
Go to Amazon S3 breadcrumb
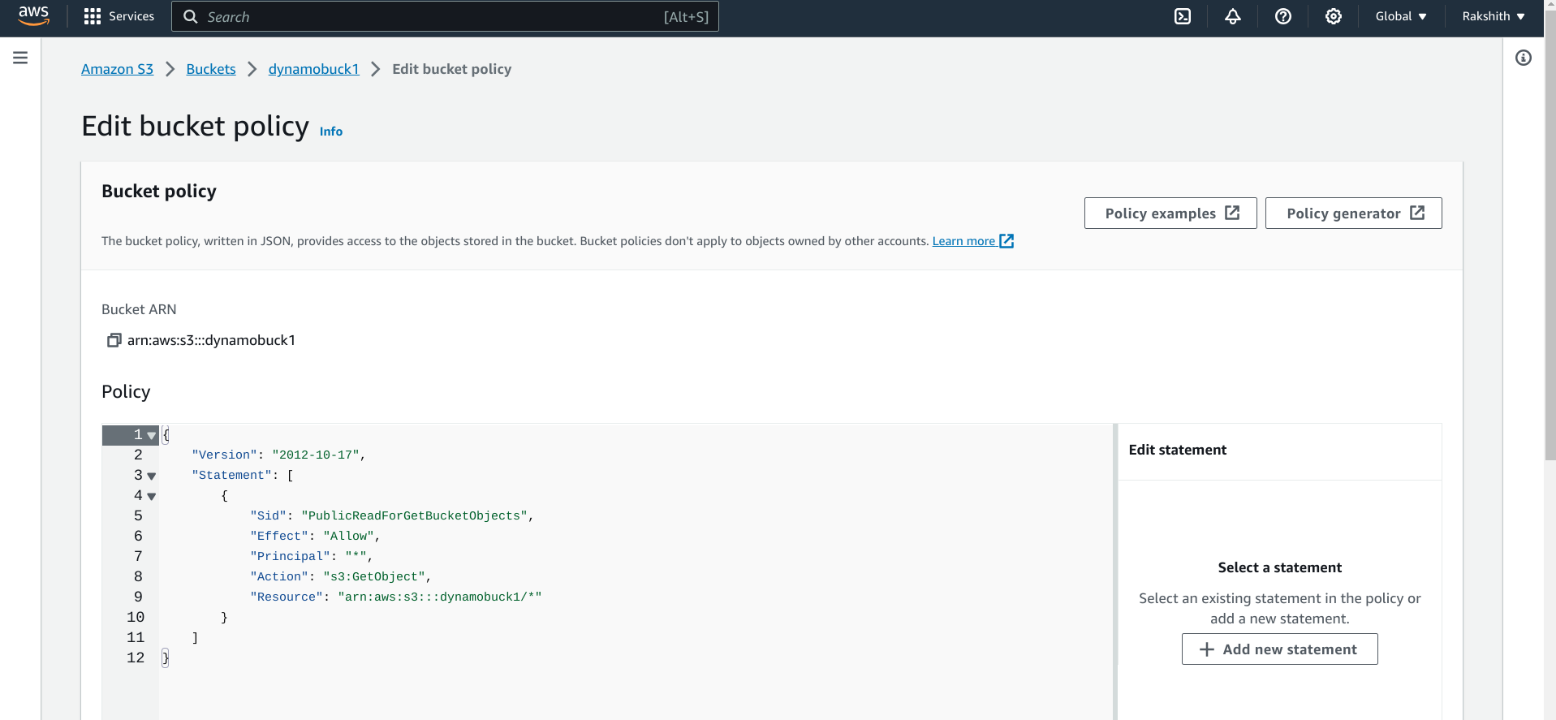[117, 69]
